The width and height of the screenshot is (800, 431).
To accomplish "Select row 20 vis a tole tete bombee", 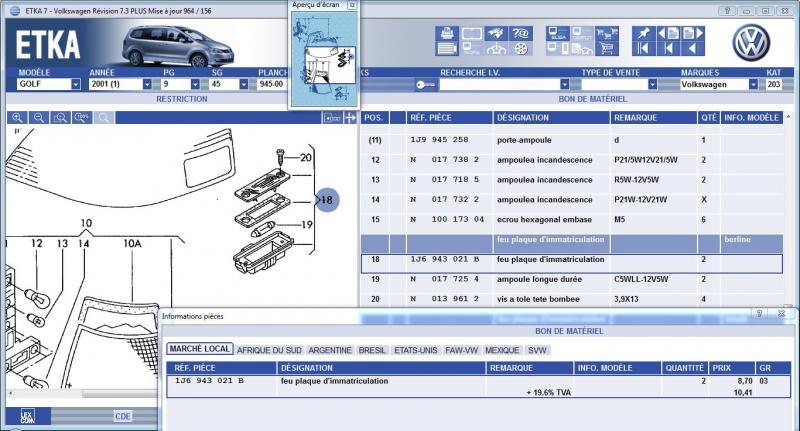I will pos(571,299).
